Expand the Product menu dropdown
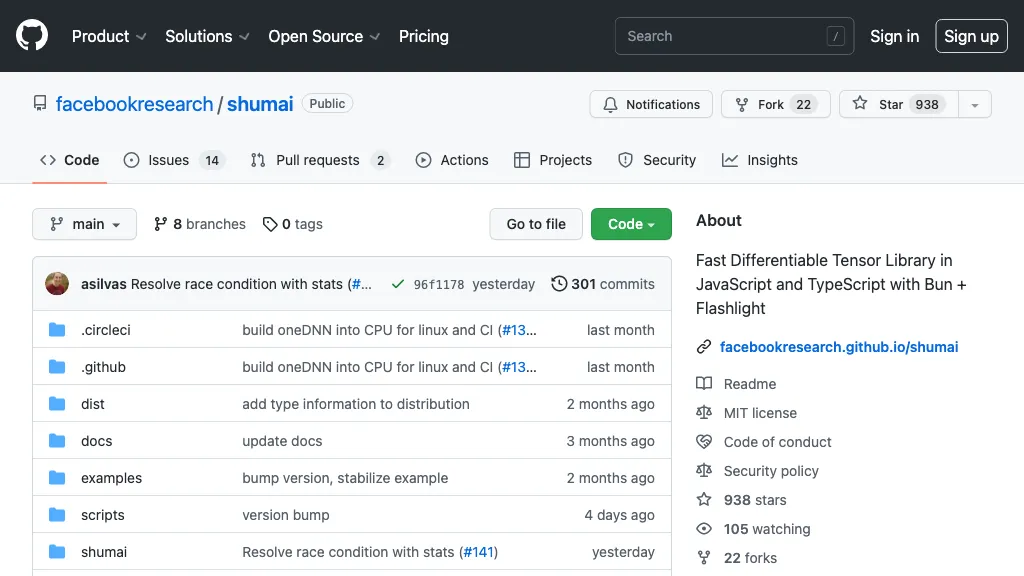This screenshot has height=576, width=1024. pyautogui.click(x=109, y=36)
